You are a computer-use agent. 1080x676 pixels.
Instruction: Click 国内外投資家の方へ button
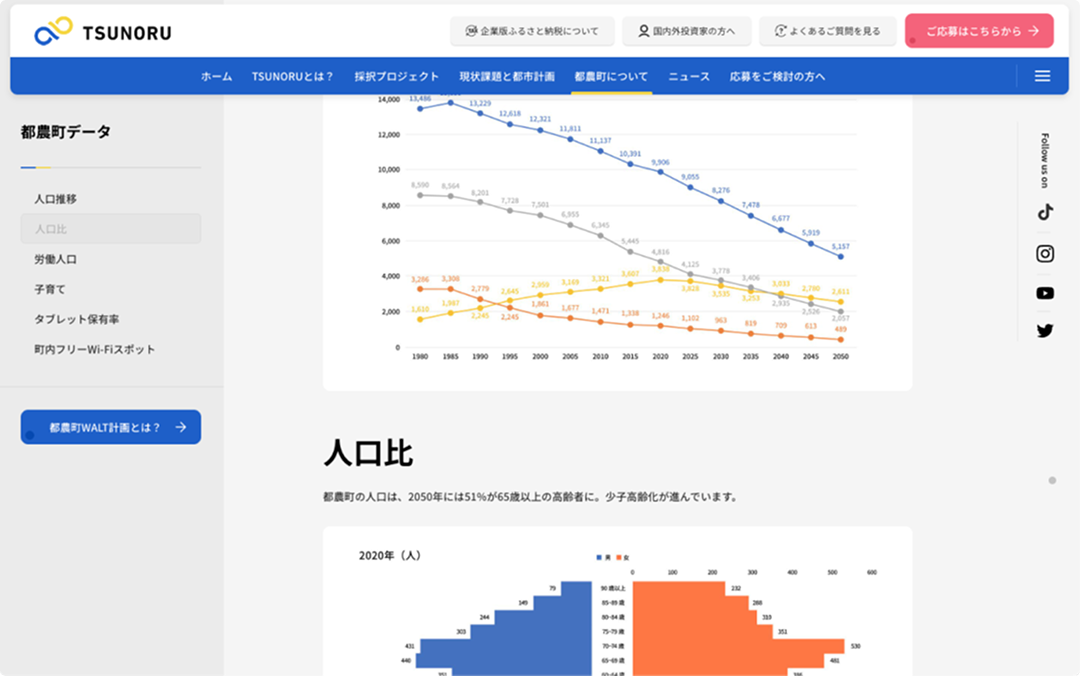[687, 31]
